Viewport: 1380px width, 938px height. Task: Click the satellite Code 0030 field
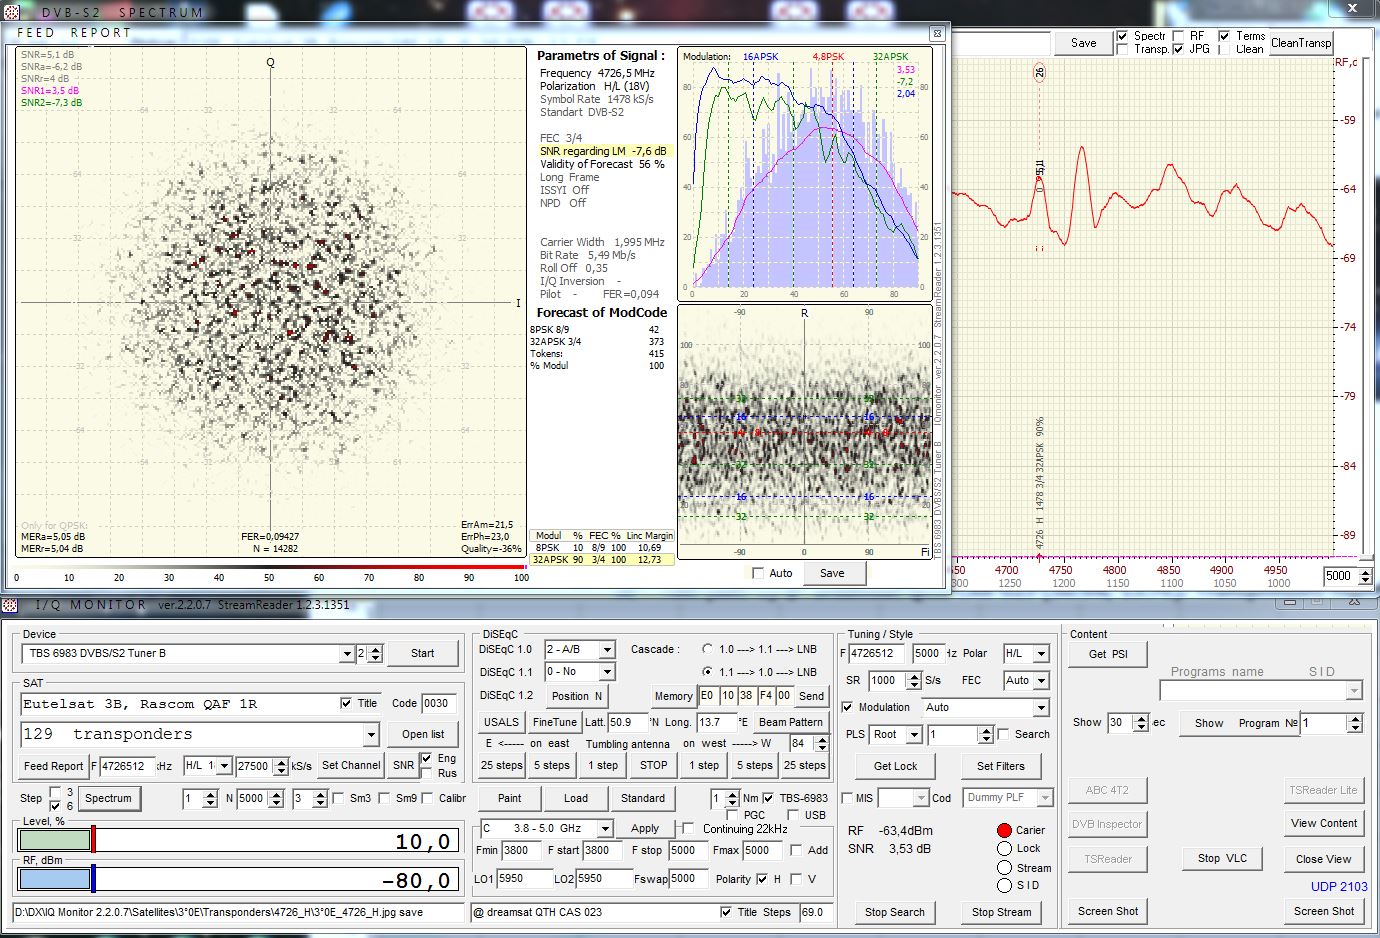(x=438, y=703)
